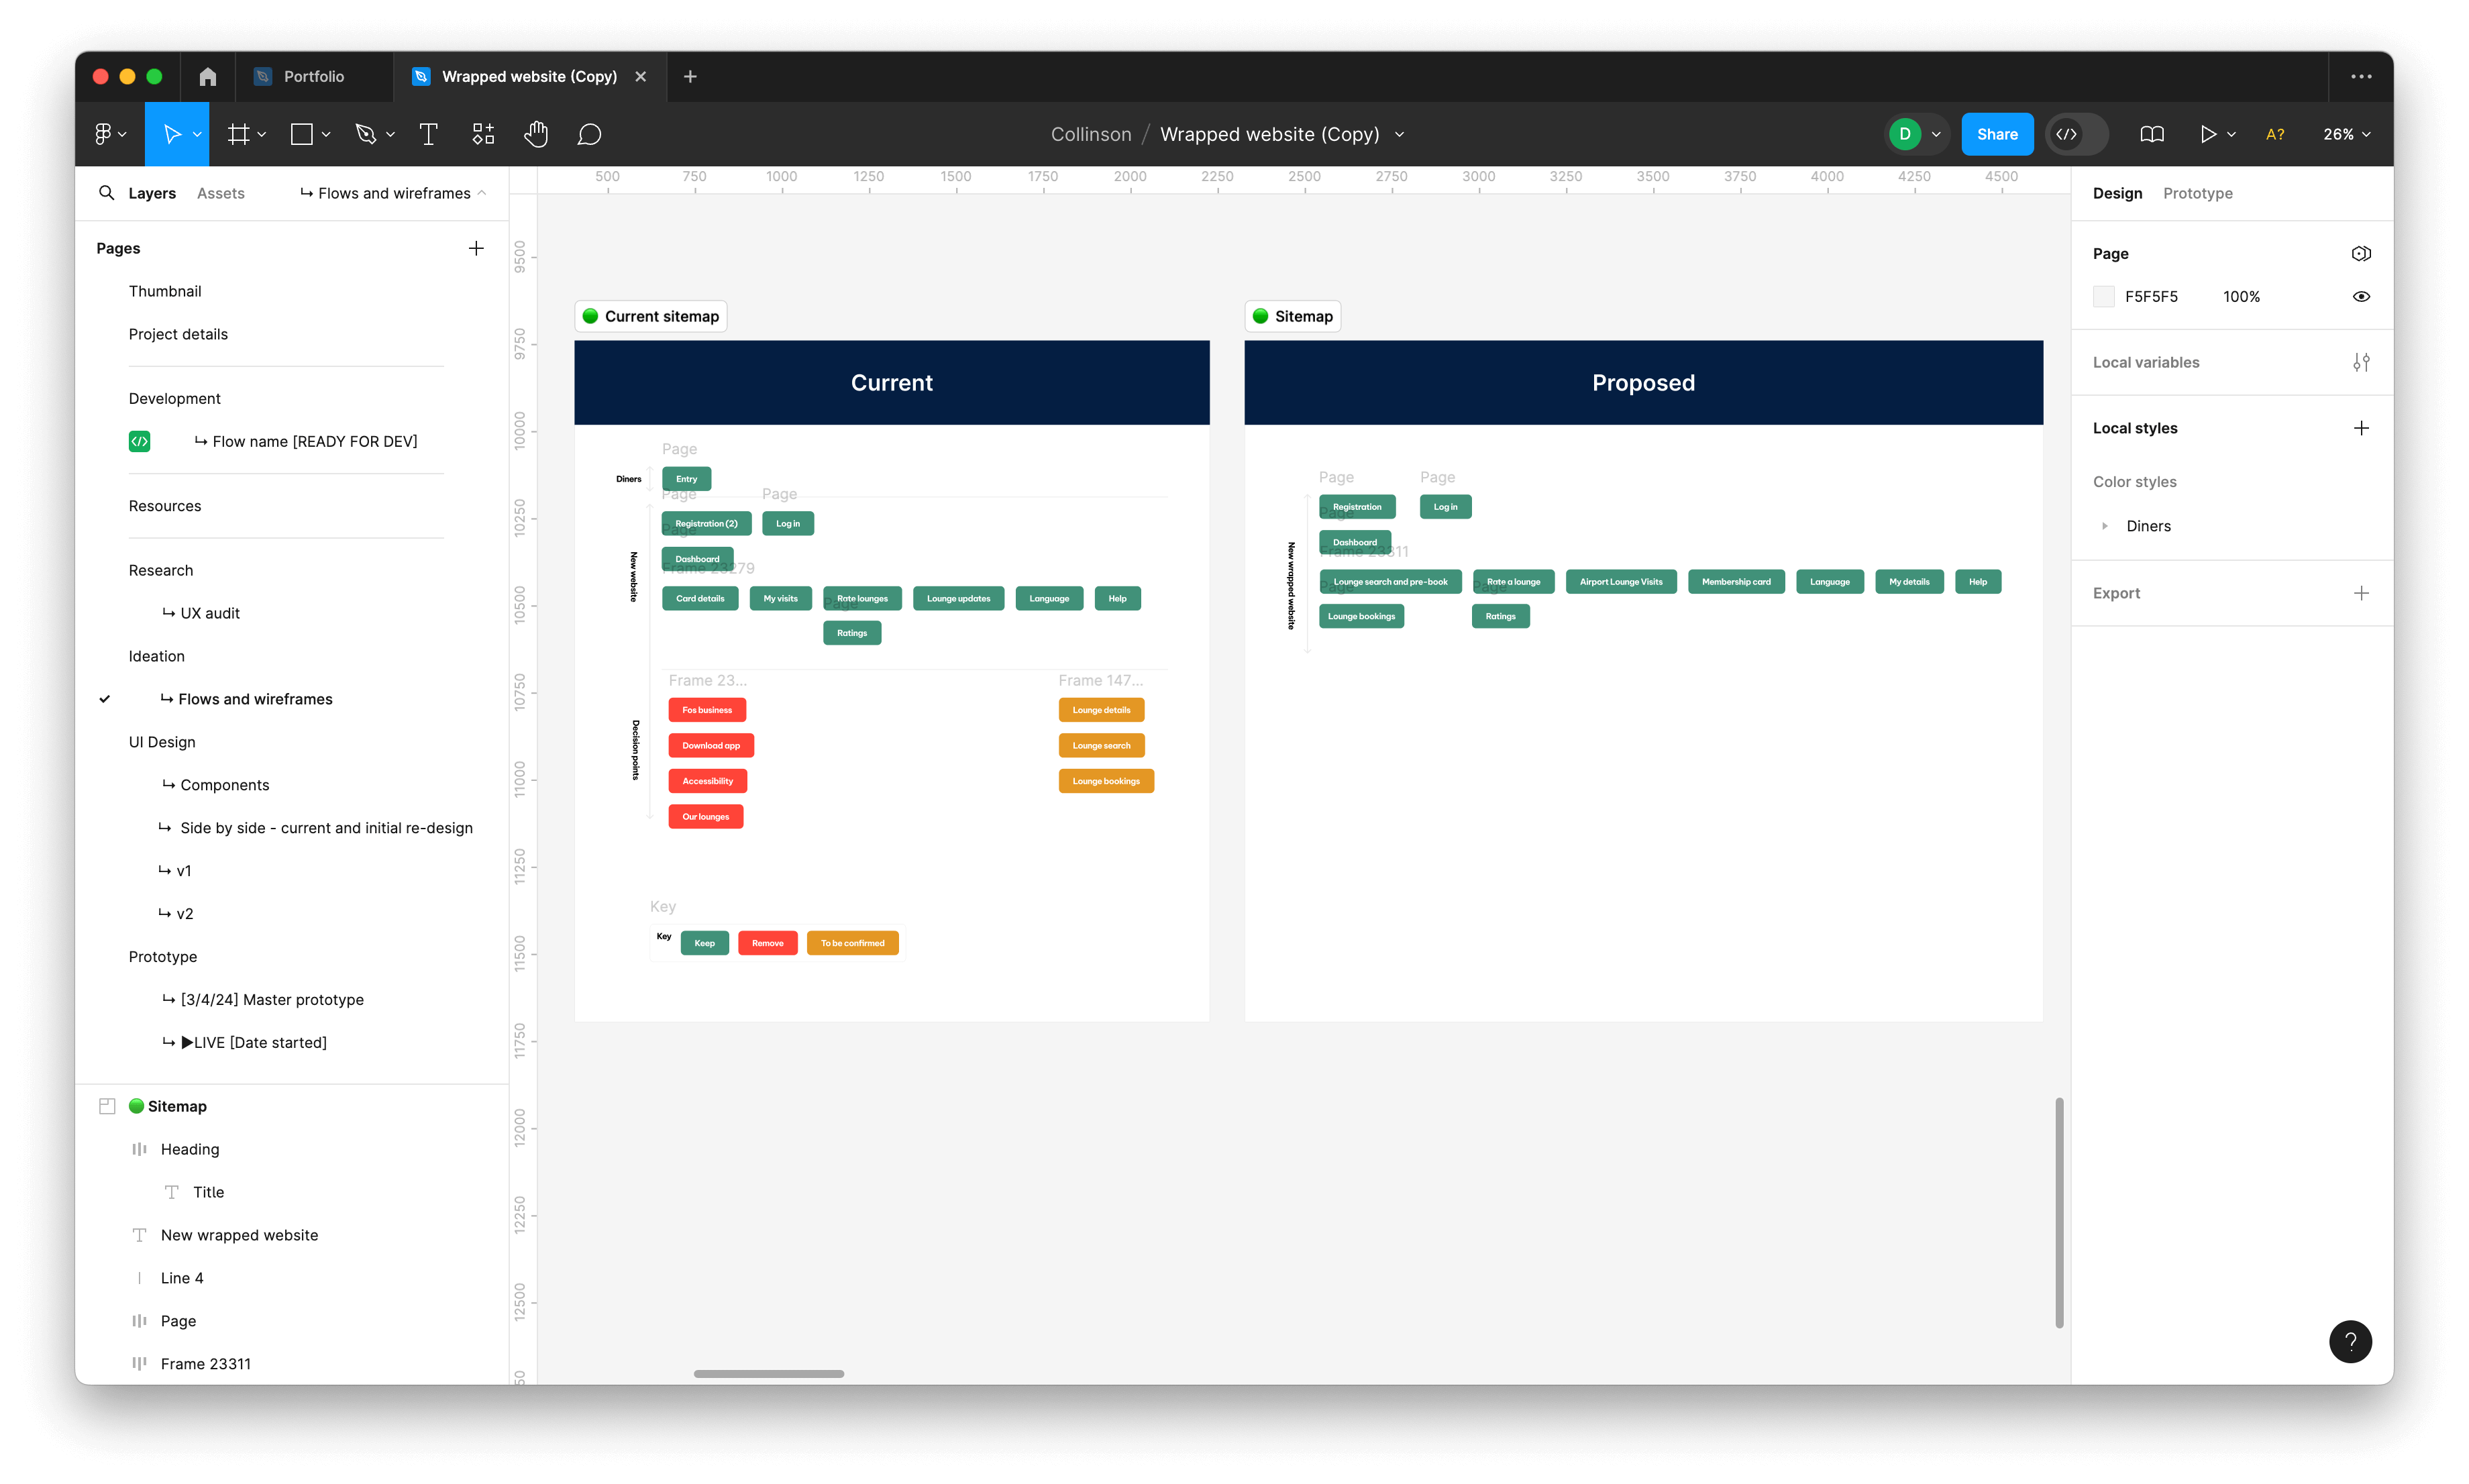The width and height of the screenshot is (2469, 1484).
Task: Open the libraries book icon
Action: pos(2151,134)
